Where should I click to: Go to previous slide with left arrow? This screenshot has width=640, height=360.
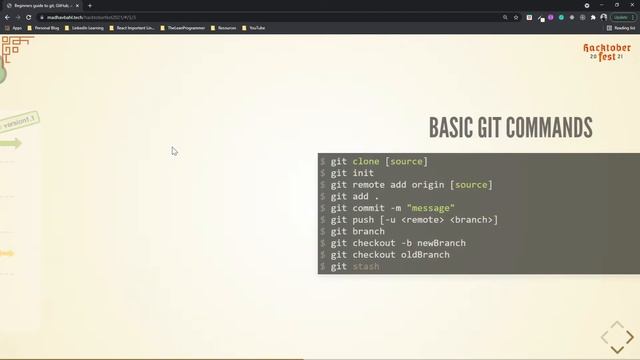(604, 337)
